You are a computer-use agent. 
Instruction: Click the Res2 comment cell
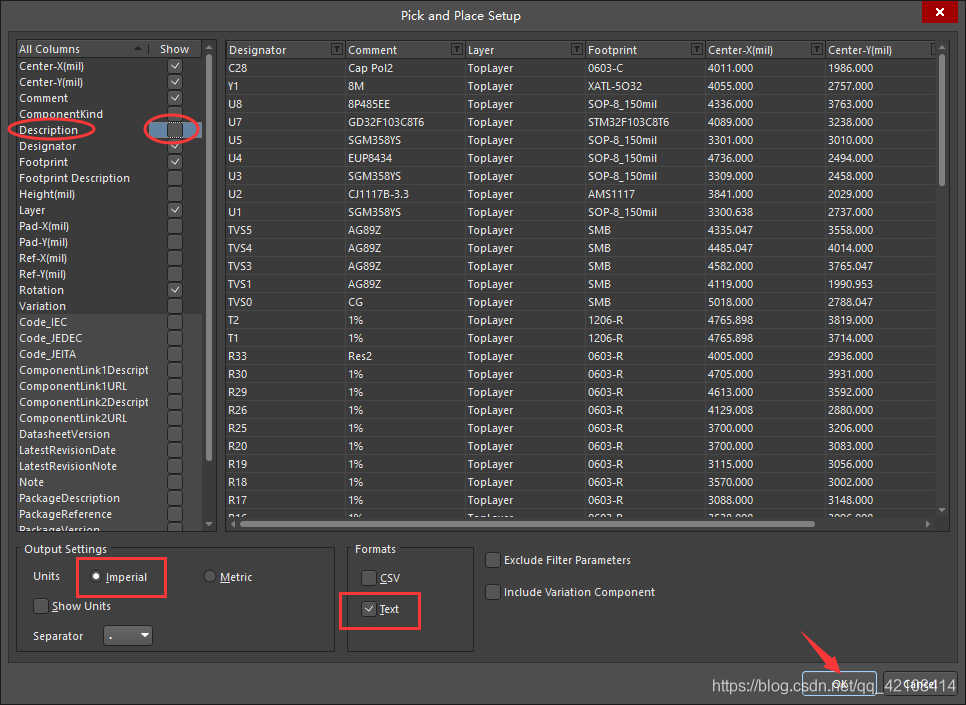tap(405, 356)
